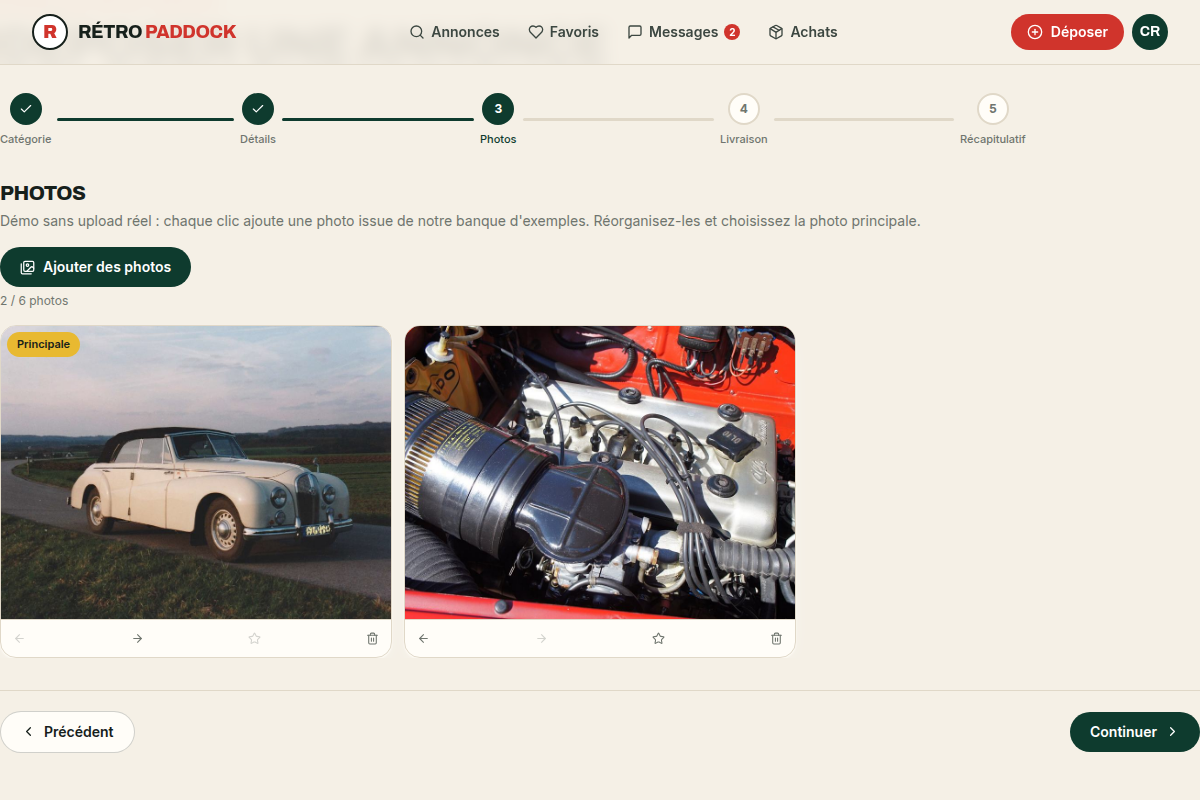Click the unread Messages badge showing 2

(x=732, y=32)
